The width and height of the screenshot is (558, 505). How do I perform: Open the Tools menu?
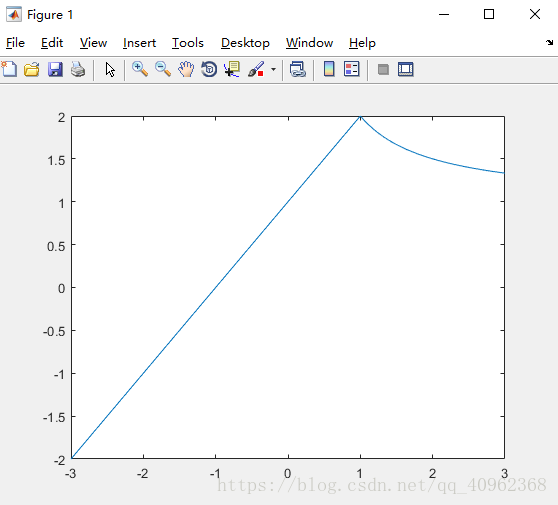tap(188, 43)
